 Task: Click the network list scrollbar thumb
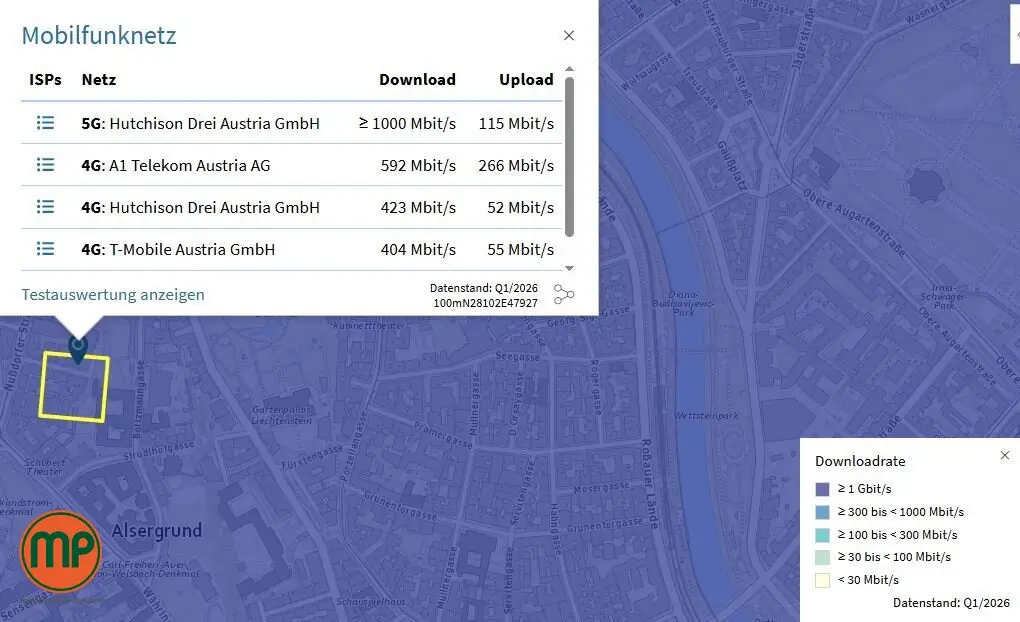[569, 157]
